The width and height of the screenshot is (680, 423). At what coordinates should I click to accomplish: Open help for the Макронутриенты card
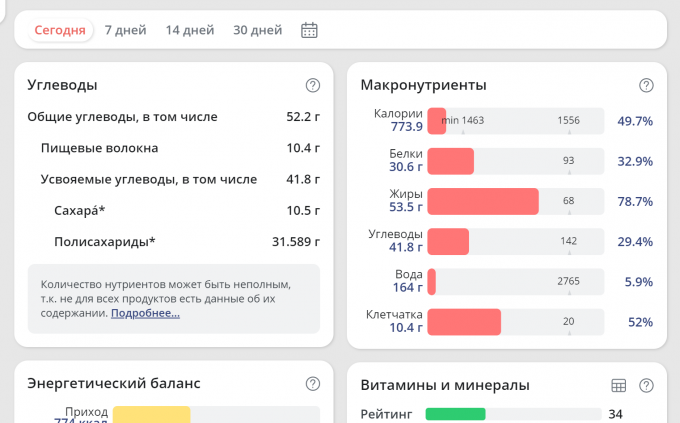point(646,85)
